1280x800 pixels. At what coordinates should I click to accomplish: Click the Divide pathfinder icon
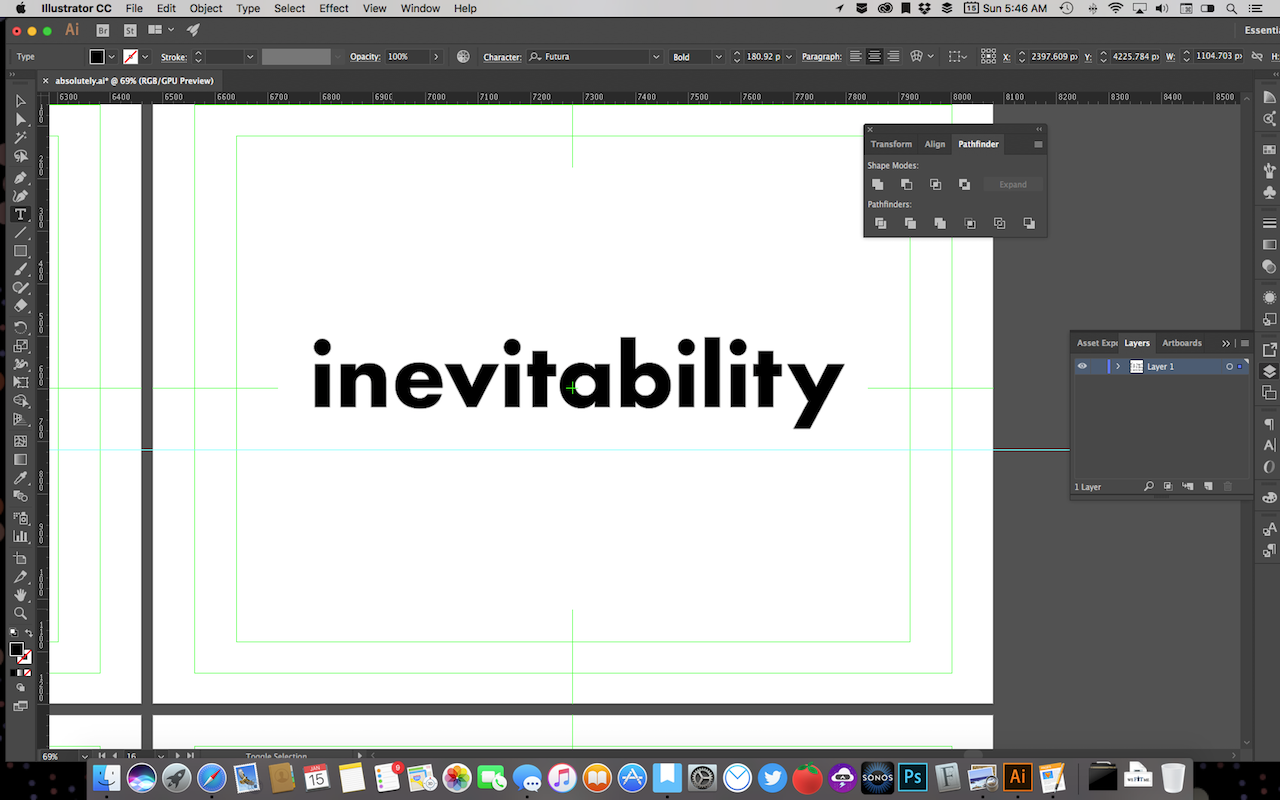(x=880, y=223)
